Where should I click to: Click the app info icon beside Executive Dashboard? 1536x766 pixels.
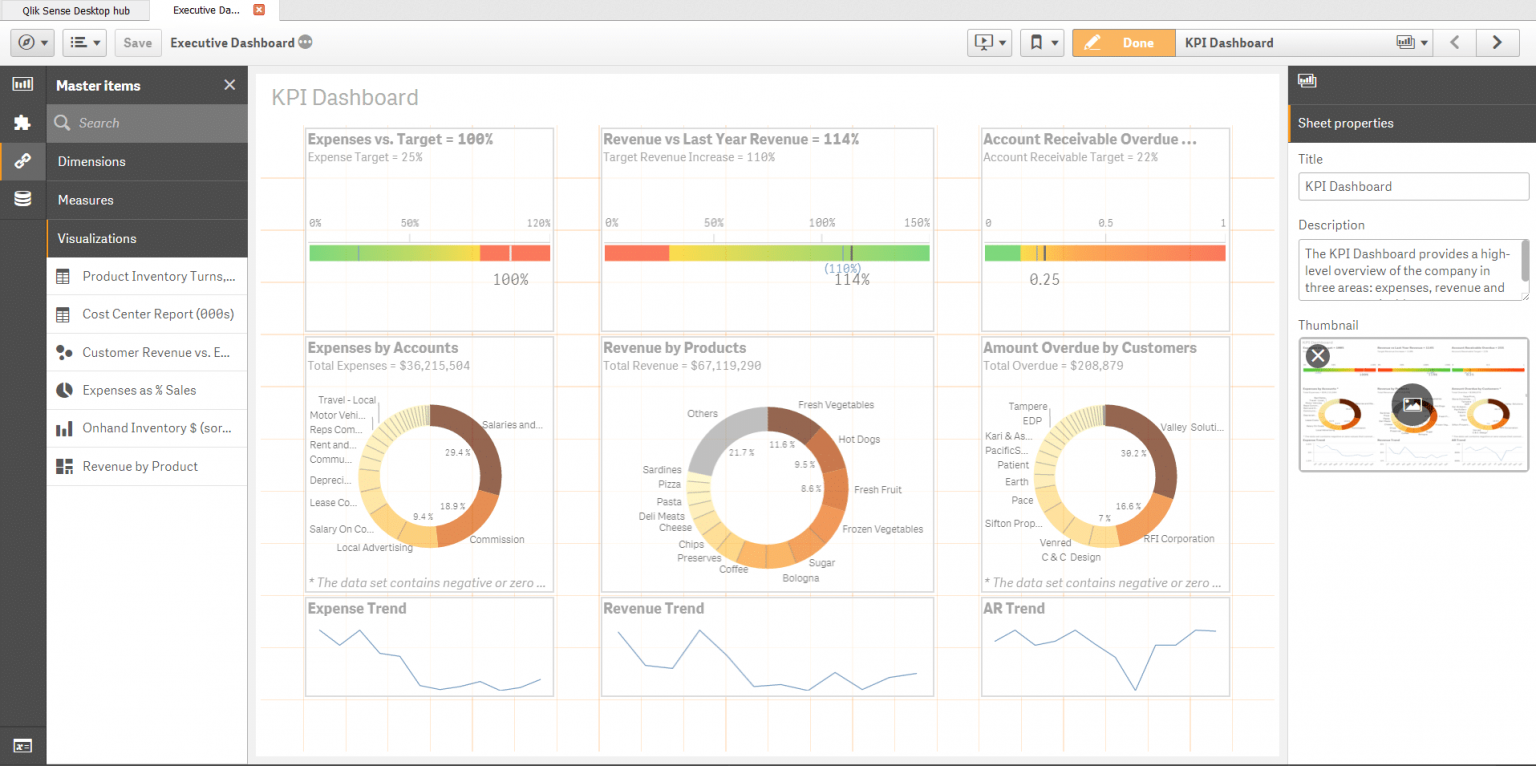(x=305, y=43)
